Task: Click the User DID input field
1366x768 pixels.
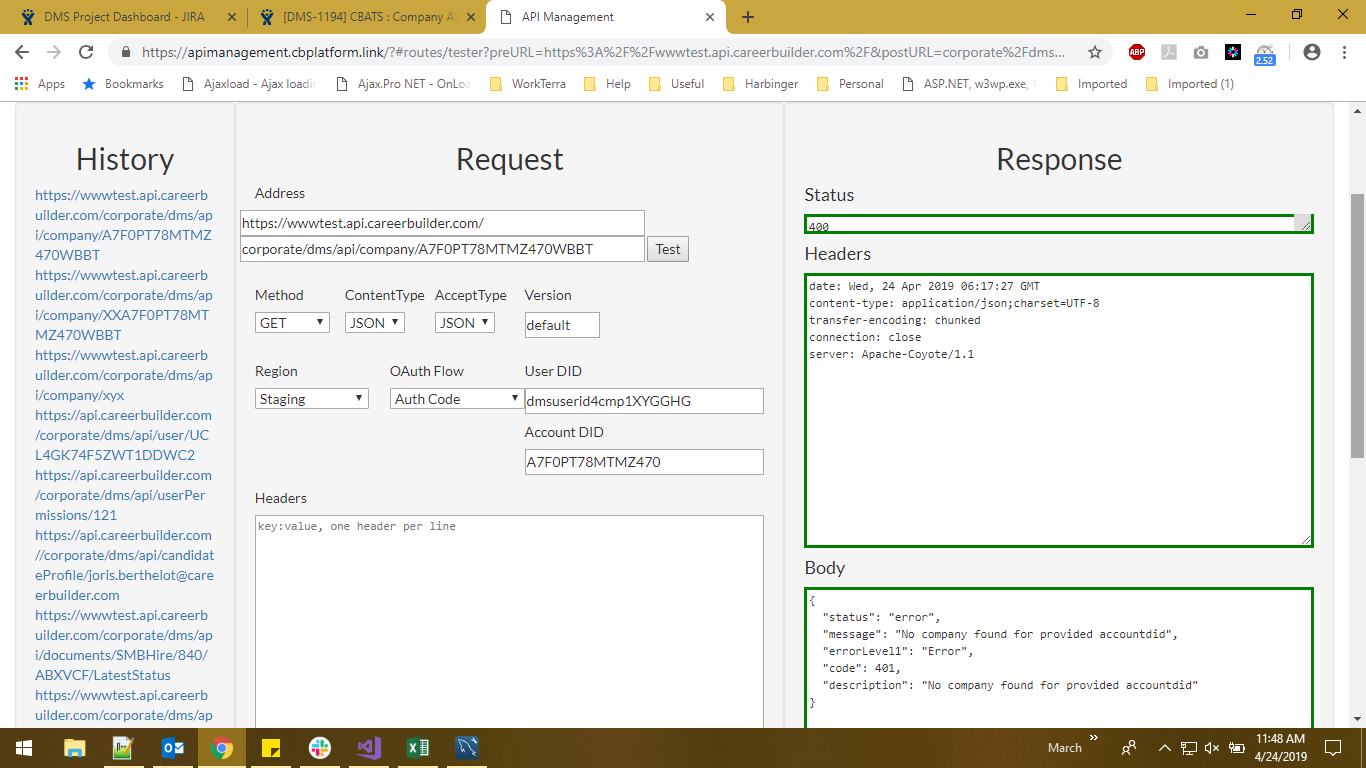Action: (644, 401)
